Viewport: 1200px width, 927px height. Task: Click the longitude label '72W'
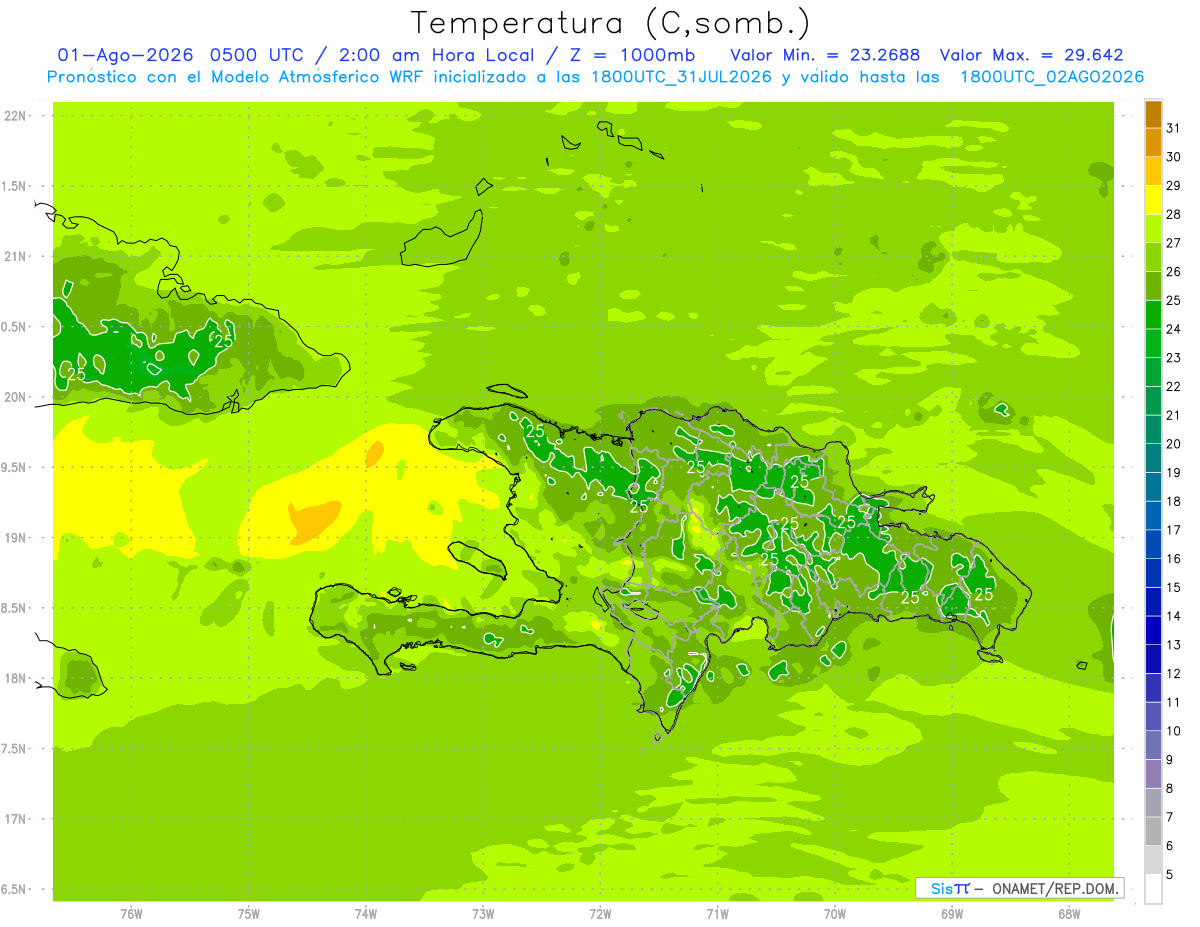pos(600,914)
